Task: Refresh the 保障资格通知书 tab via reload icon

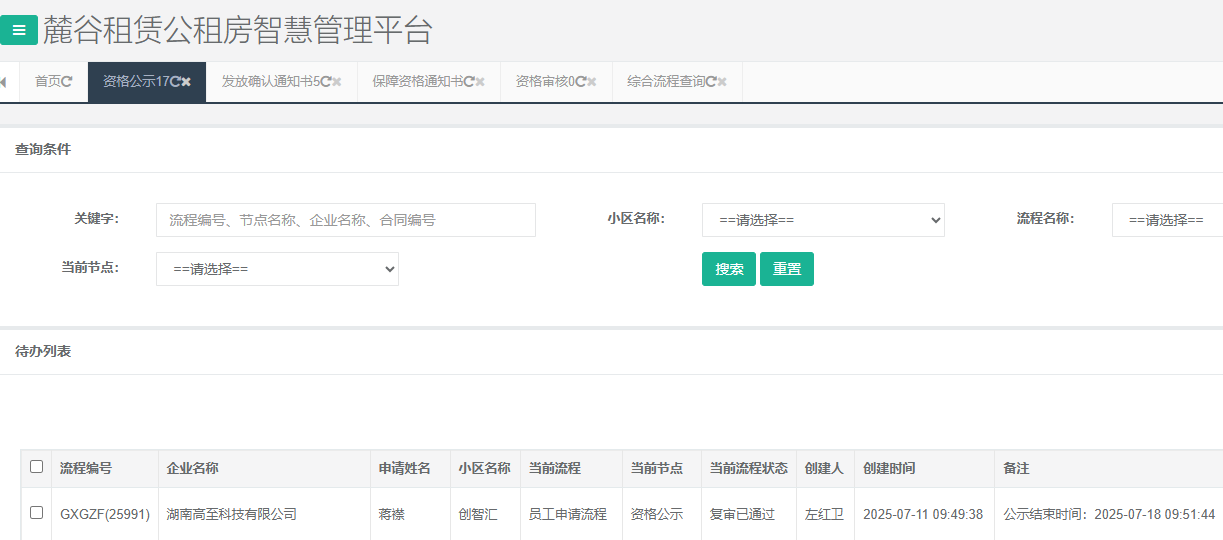Action: (x=469, y=82)
